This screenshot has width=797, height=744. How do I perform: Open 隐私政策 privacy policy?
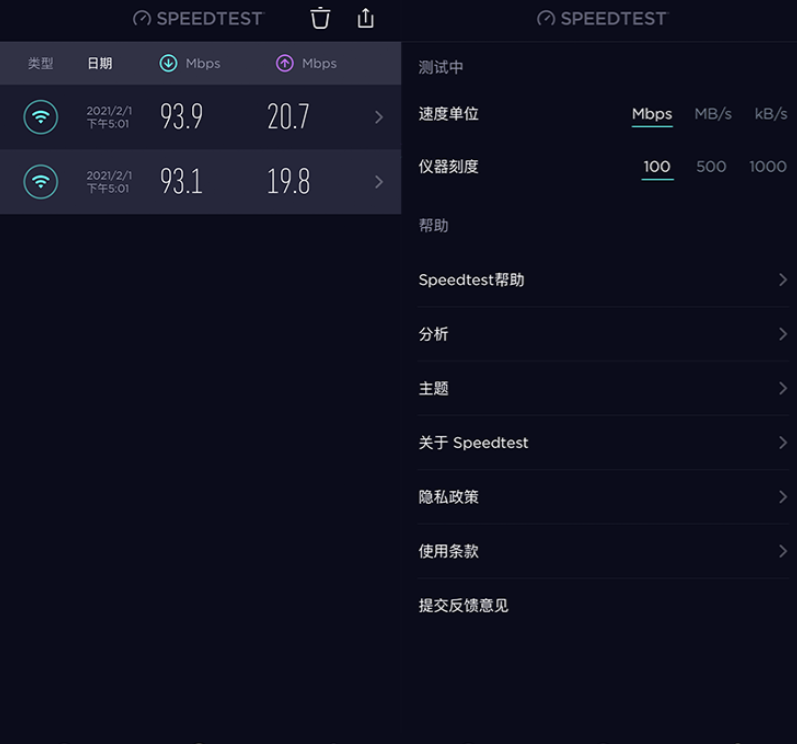point(603,497)
